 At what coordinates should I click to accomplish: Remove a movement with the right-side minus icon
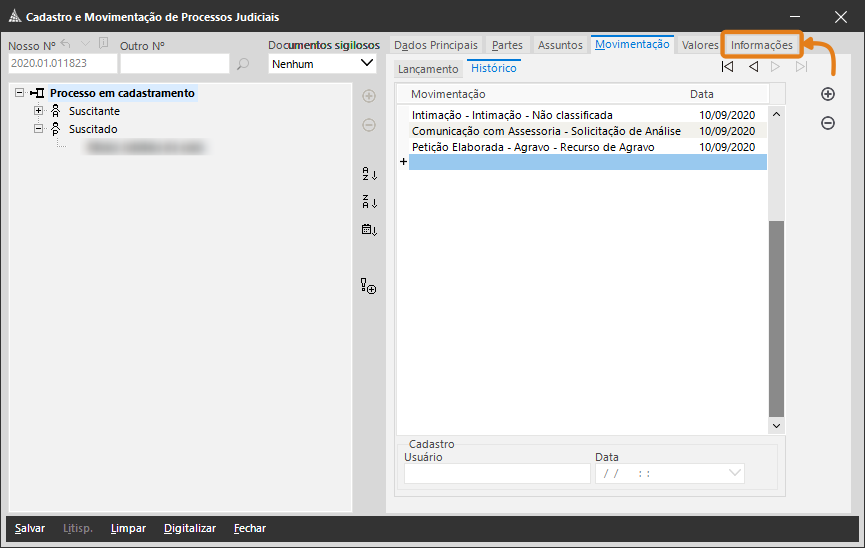click(828, 123)
